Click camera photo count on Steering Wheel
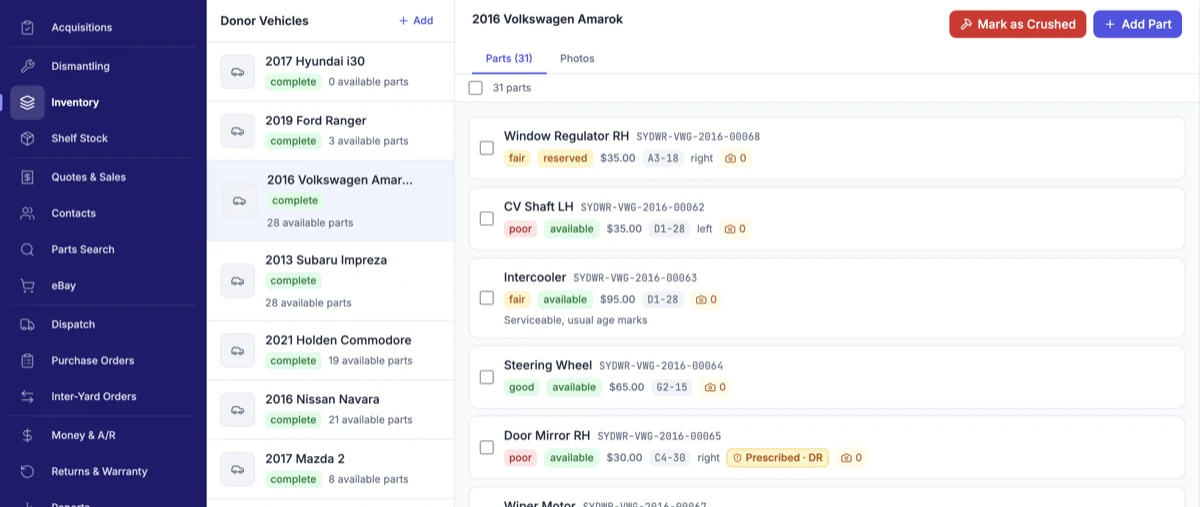1200x507 pixels. (716, 387)
